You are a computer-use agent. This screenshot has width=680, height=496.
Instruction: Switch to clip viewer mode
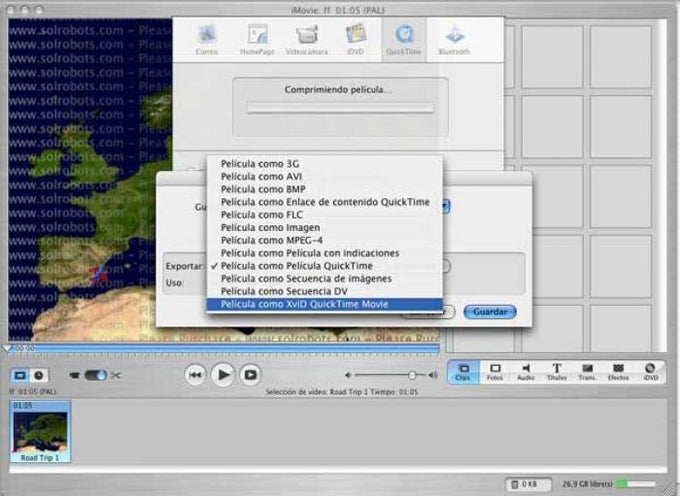(20, 375)
